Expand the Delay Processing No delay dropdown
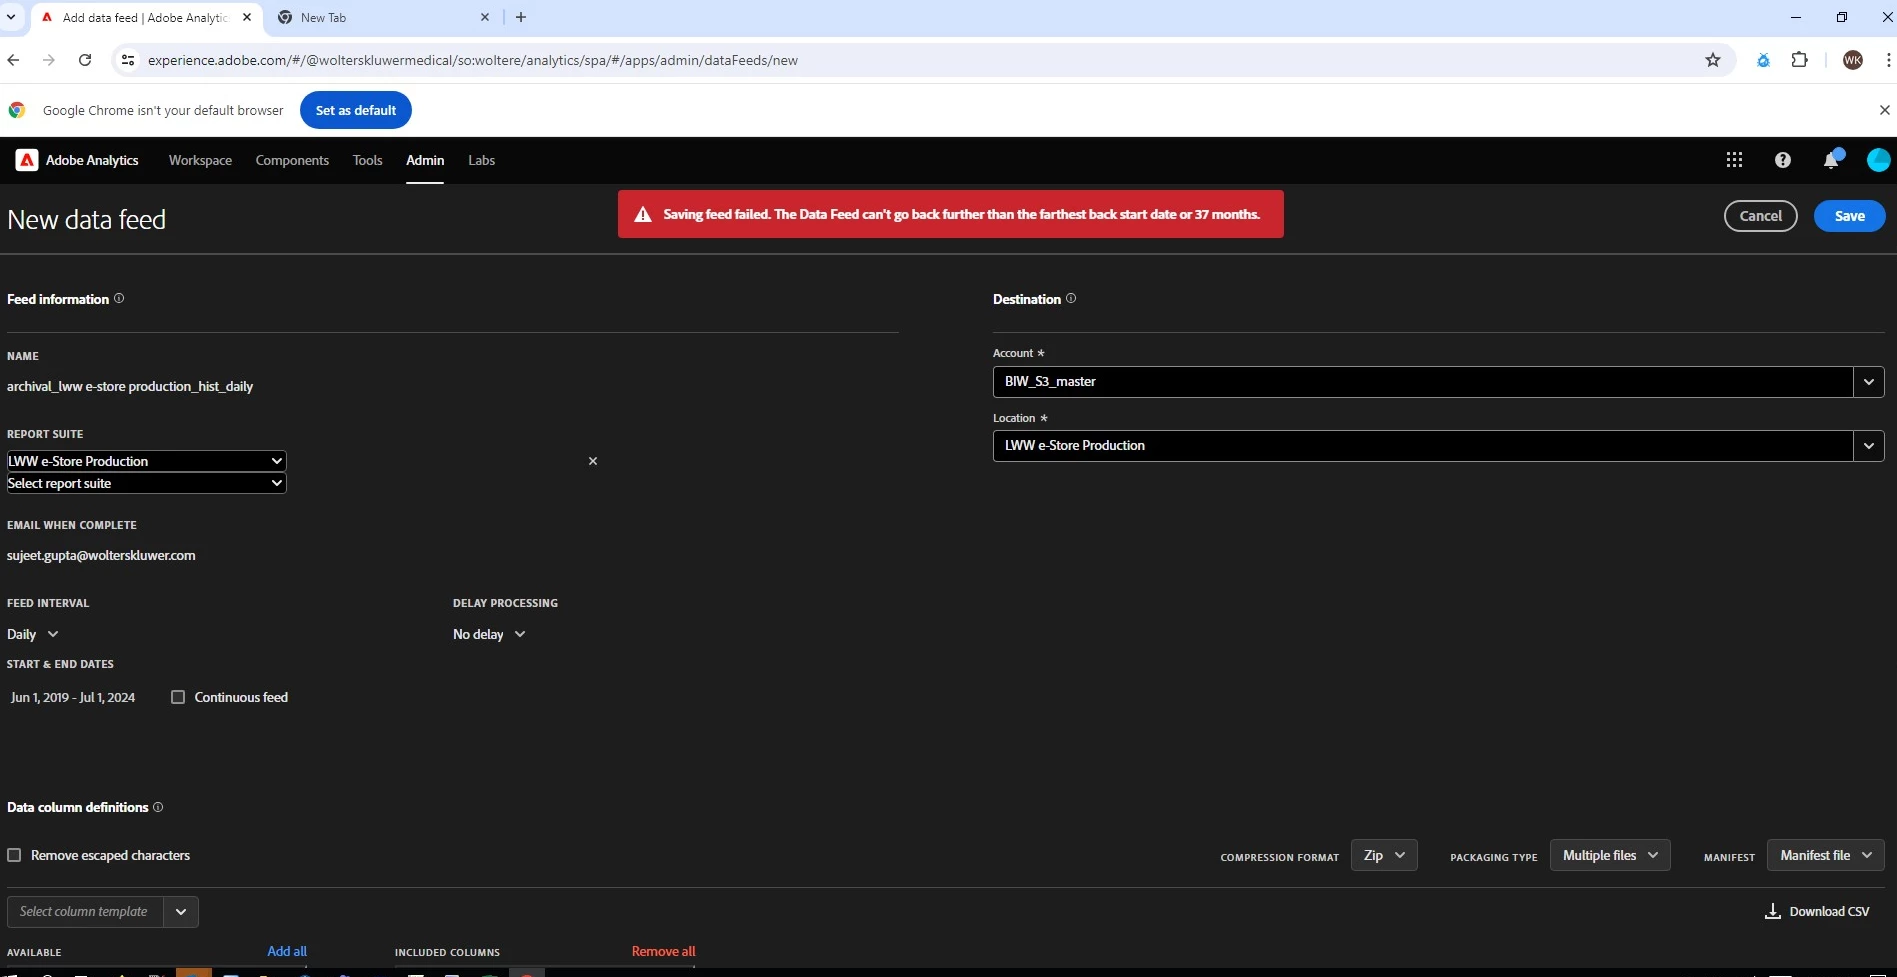1897x977 pixels. tap(489, 634)
